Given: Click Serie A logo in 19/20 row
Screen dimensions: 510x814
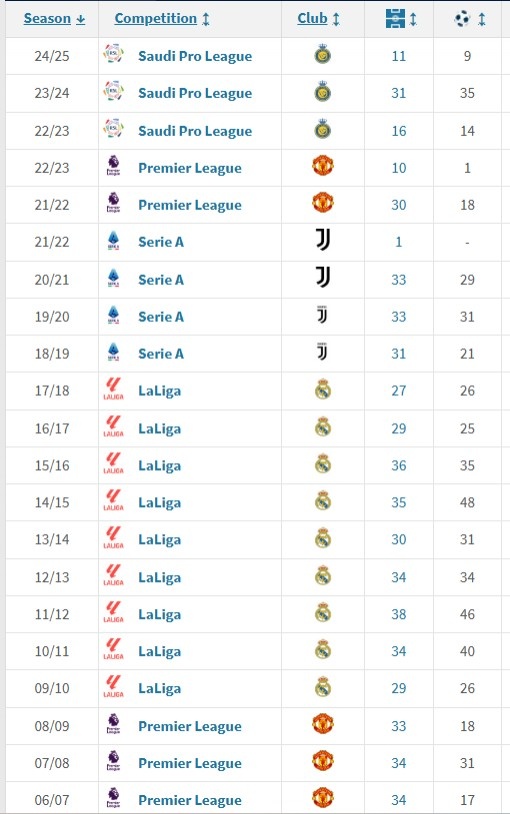Looking at the screenshot, I should pyautogui.click(x=113, y=316).
